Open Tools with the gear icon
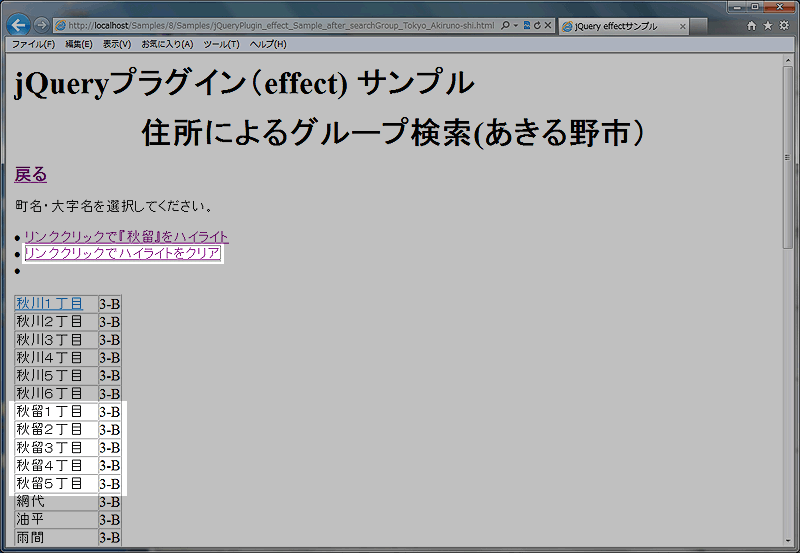The width and height of the screenshot is (800, 553). pos(784,26)
